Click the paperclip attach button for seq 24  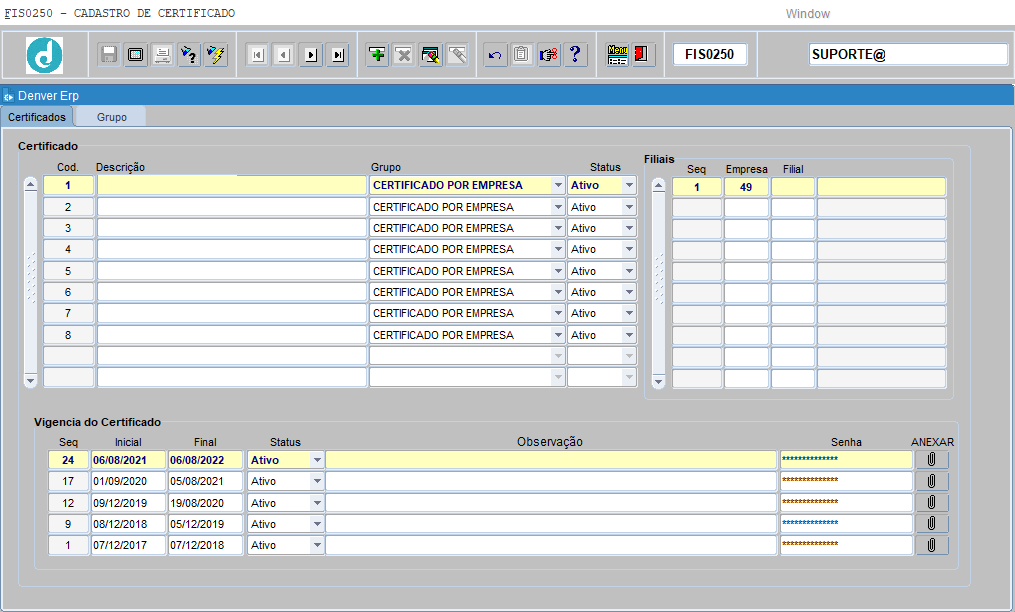(931, 459)
